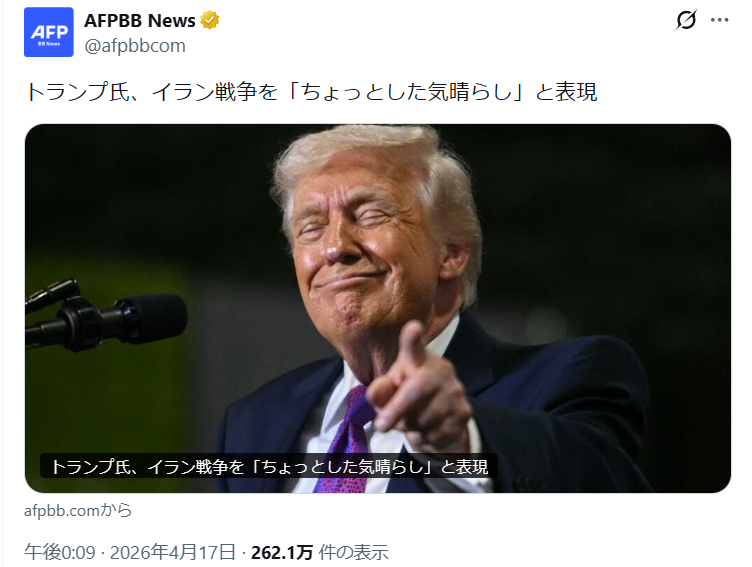This screenshot has height=567, width=752.
Task: Follow the afpbb.comから source link
Action: 78,510
